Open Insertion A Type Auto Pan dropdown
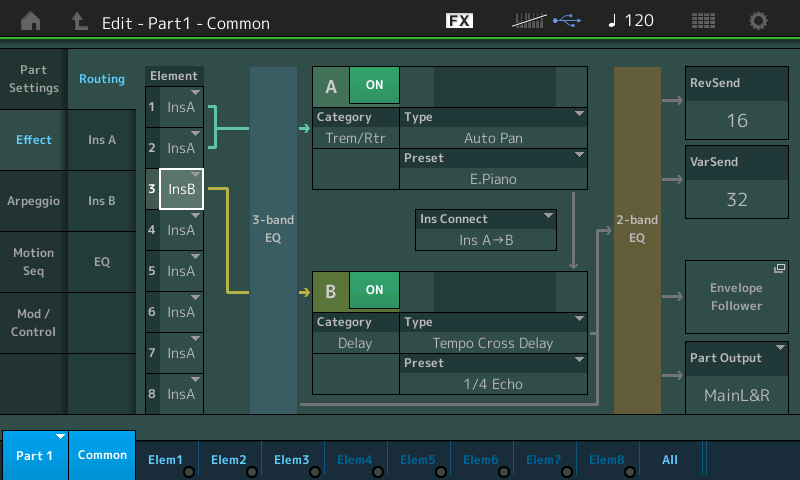Viewport: 800px width, 480px height. [493, 128]
